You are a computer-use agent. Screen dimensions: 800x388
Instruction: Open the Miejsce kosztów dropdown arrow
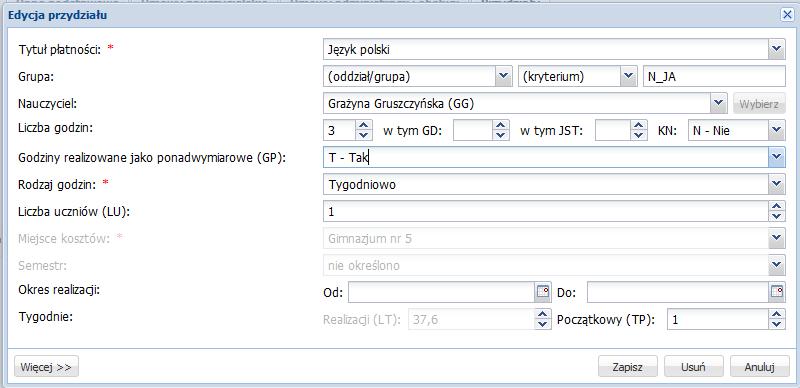point(777,238)
